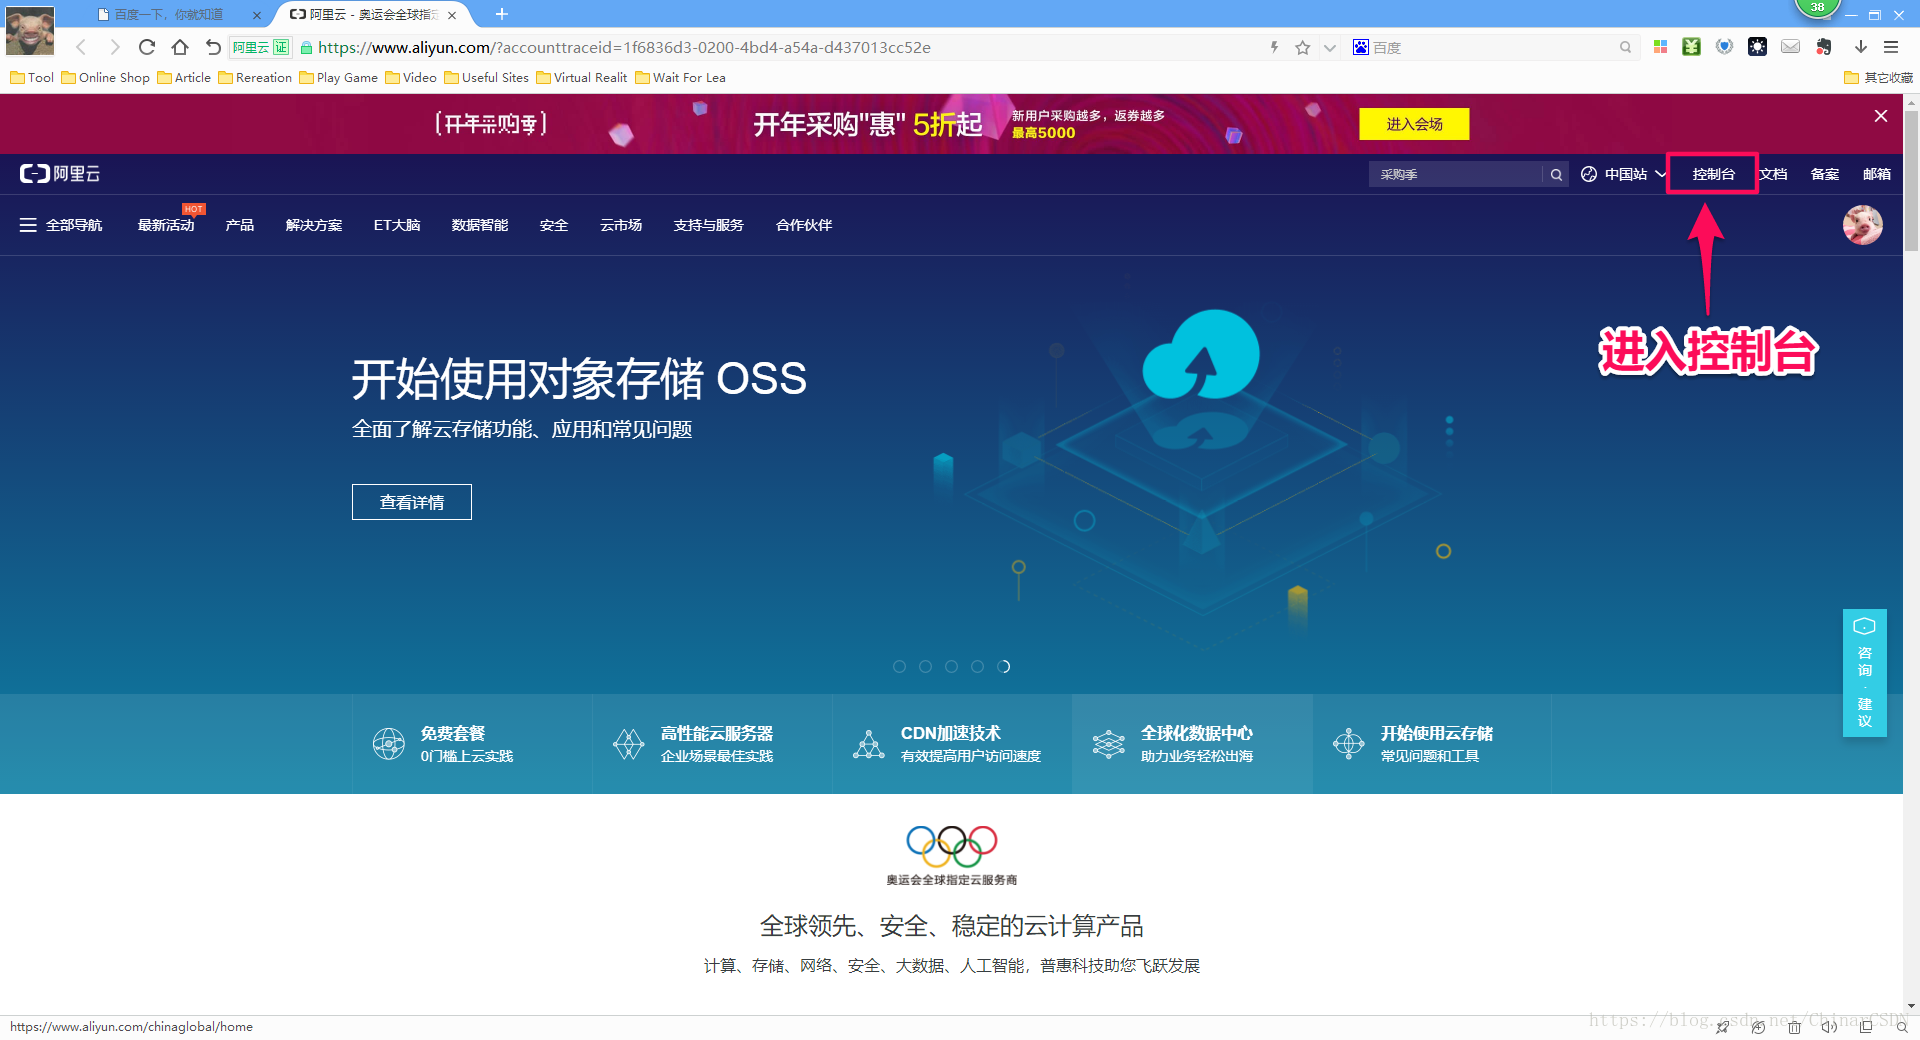This screenshot has height=1040, width=1920.
Task: Switch to the Baidu tab
Action: 170,15
